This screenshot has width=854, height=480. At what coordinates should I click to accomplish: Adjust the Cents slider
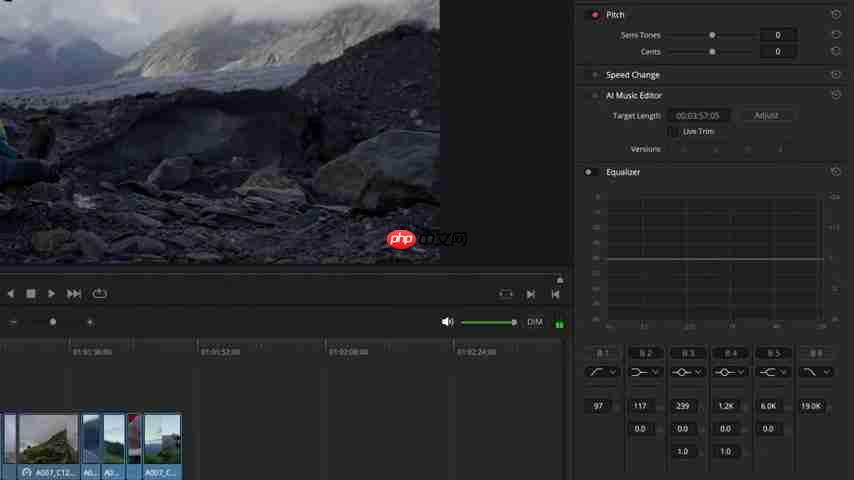click(x=712, y=52)
